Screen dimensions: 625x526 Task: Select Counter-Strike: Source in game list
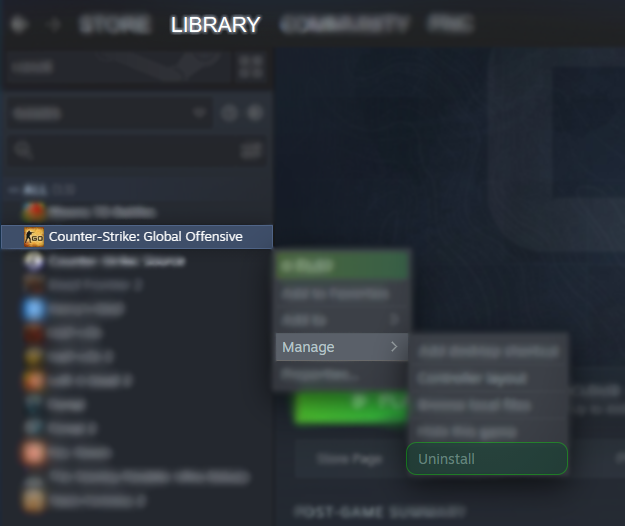(x=137, y=261)
